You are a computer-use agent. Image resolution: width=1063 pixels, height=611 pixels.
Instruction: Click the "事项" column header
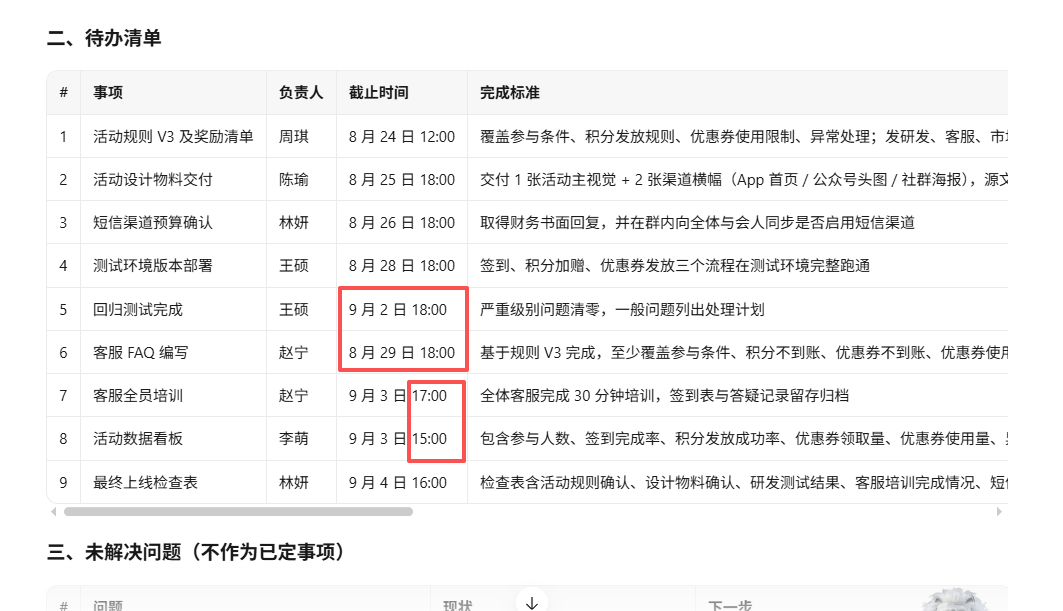pos(108,93)
